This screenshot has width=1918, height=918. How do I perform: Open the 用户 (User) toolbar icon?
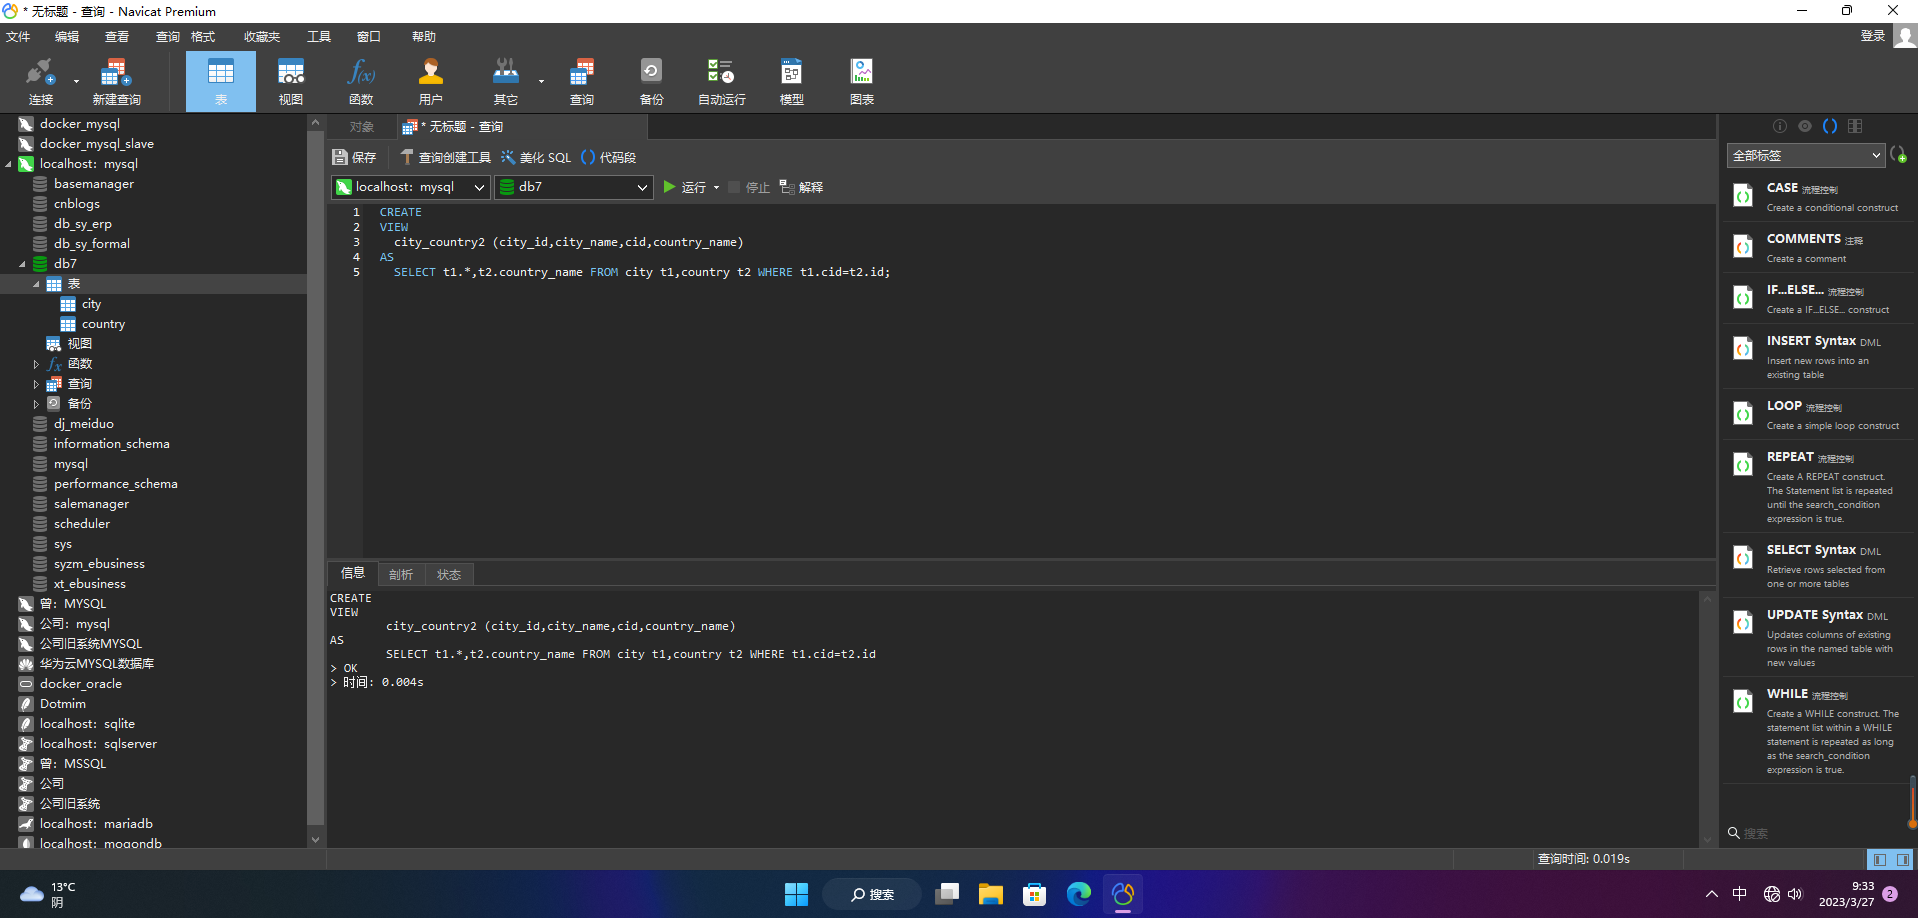(431, 81)
